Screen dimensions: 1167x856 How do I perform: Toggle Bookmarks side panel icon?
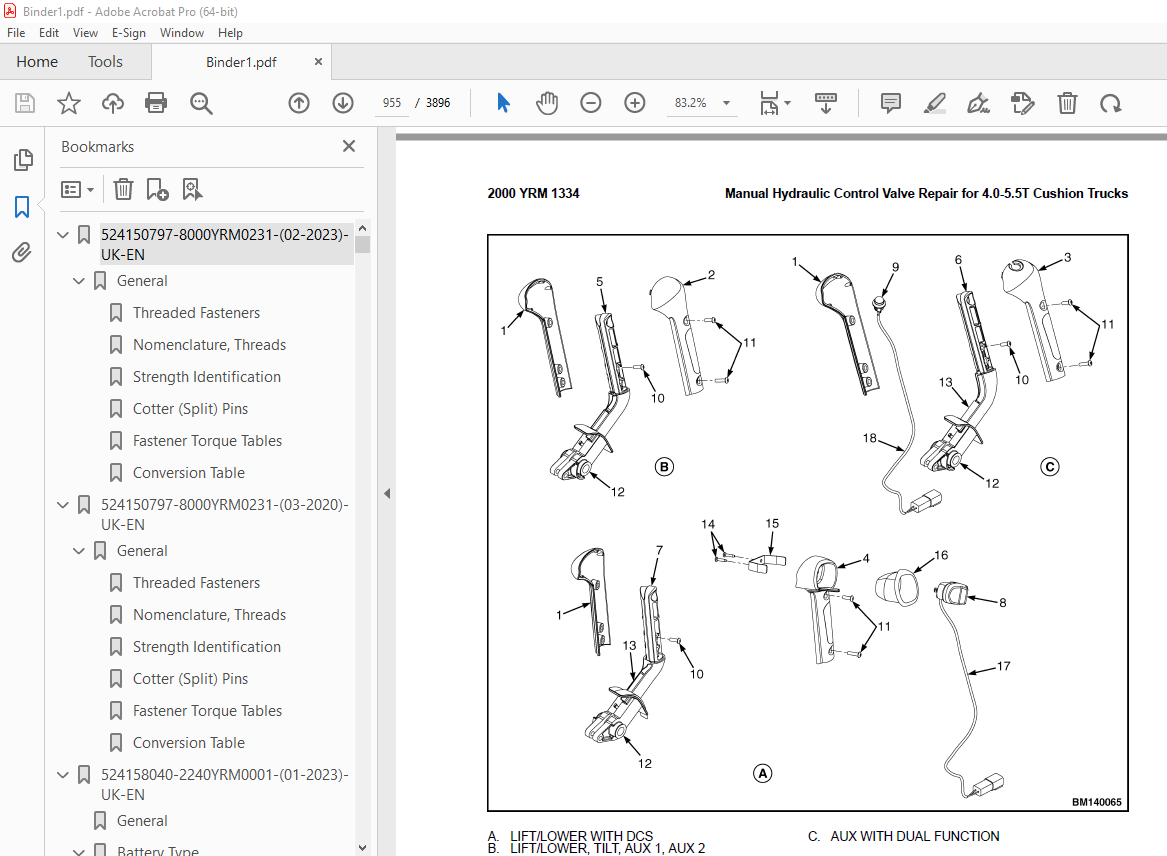click(x=22, y=206)
